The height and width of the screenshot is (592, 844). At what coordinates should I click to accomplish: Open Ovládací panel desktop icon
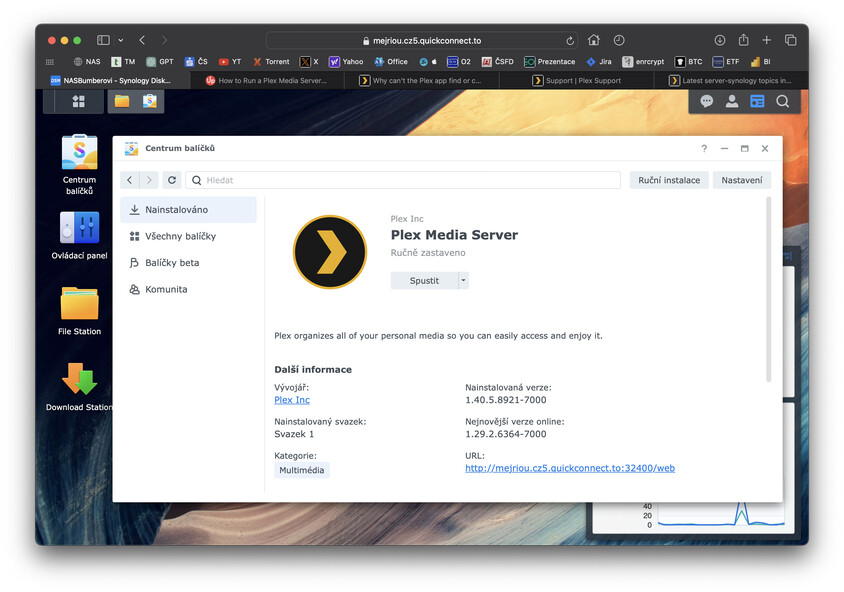(79, 235)
